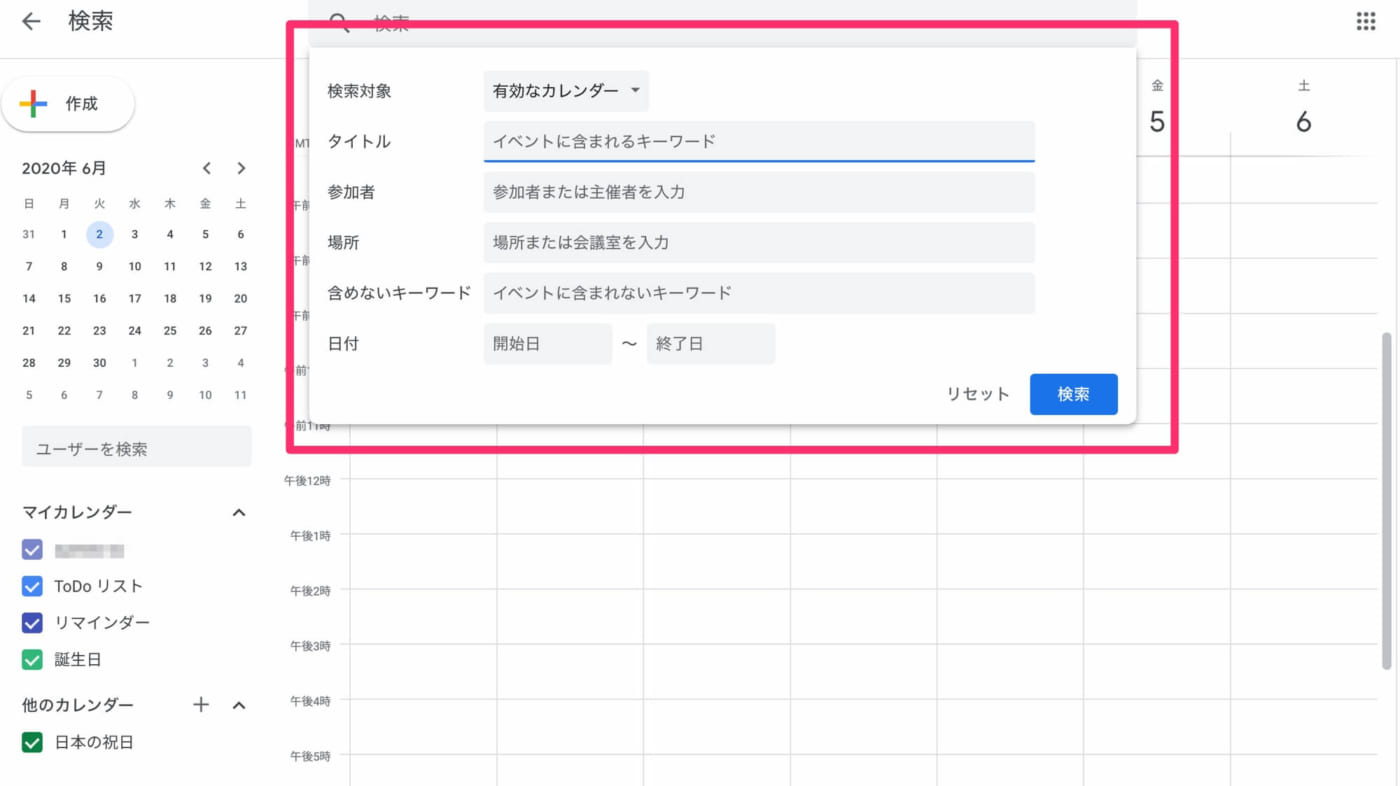The width and height of the screenshot is (1400, 786).
Task: Focus the 場所 location field
Action: coord(759,242)
